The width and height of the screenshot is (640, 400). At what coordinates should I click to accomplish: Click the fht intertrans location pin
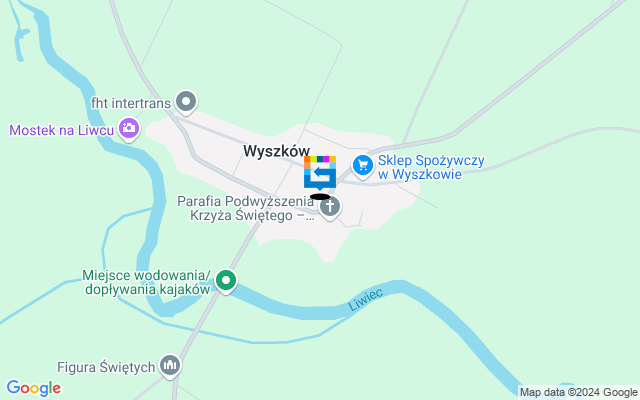(186, 102)
